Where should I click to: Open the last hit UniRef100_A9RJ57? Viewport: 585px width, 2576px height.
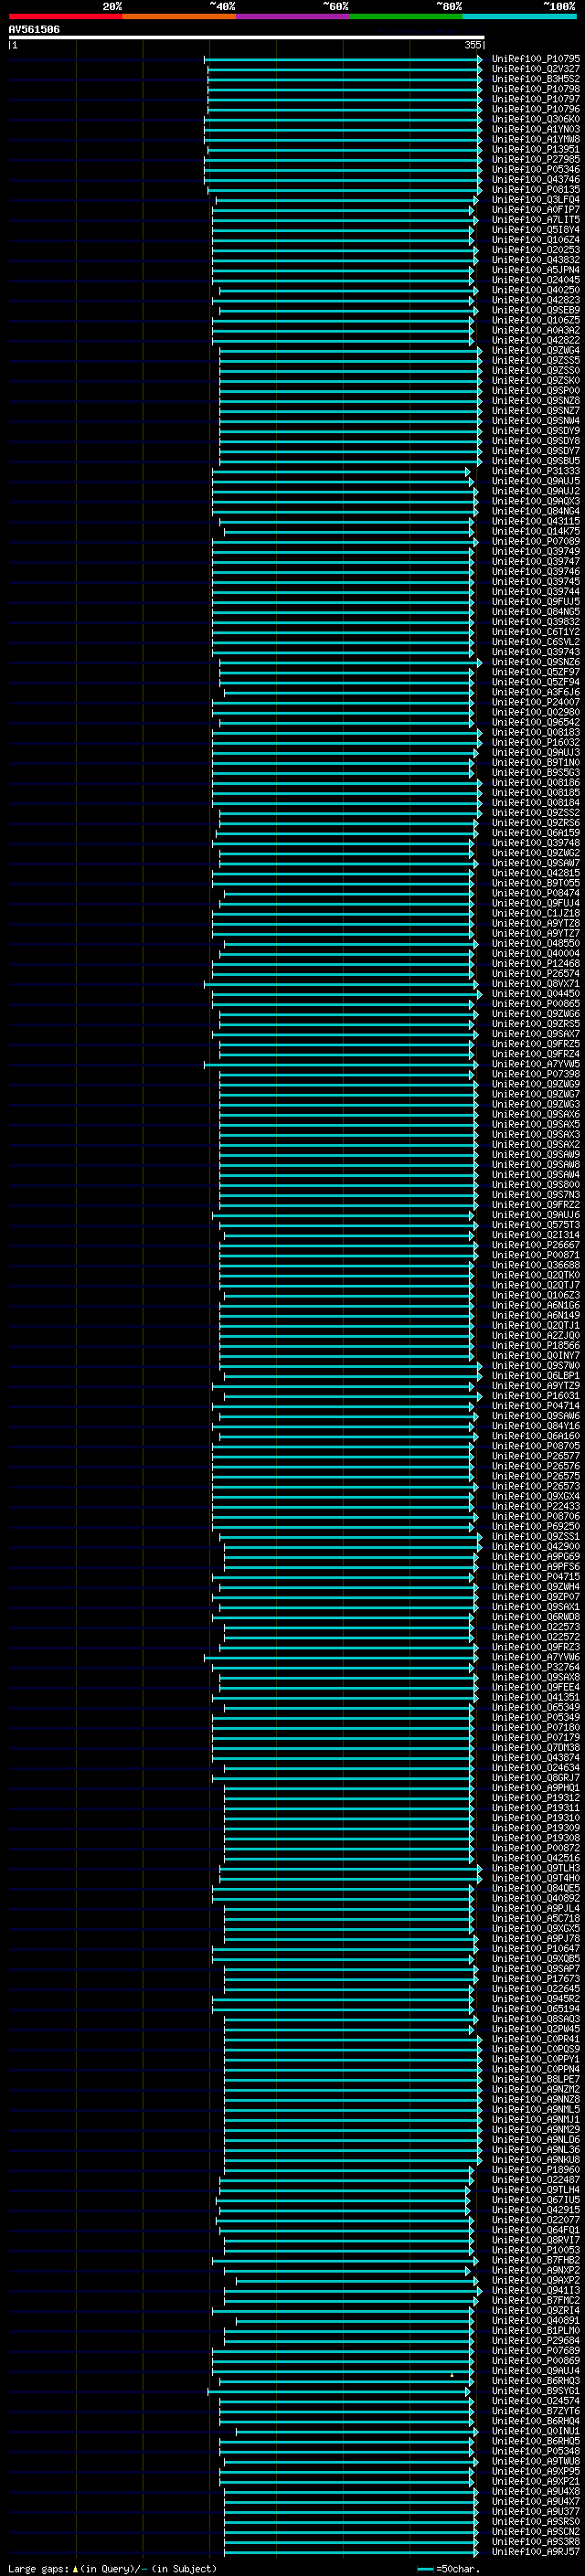pos(535,2551)
